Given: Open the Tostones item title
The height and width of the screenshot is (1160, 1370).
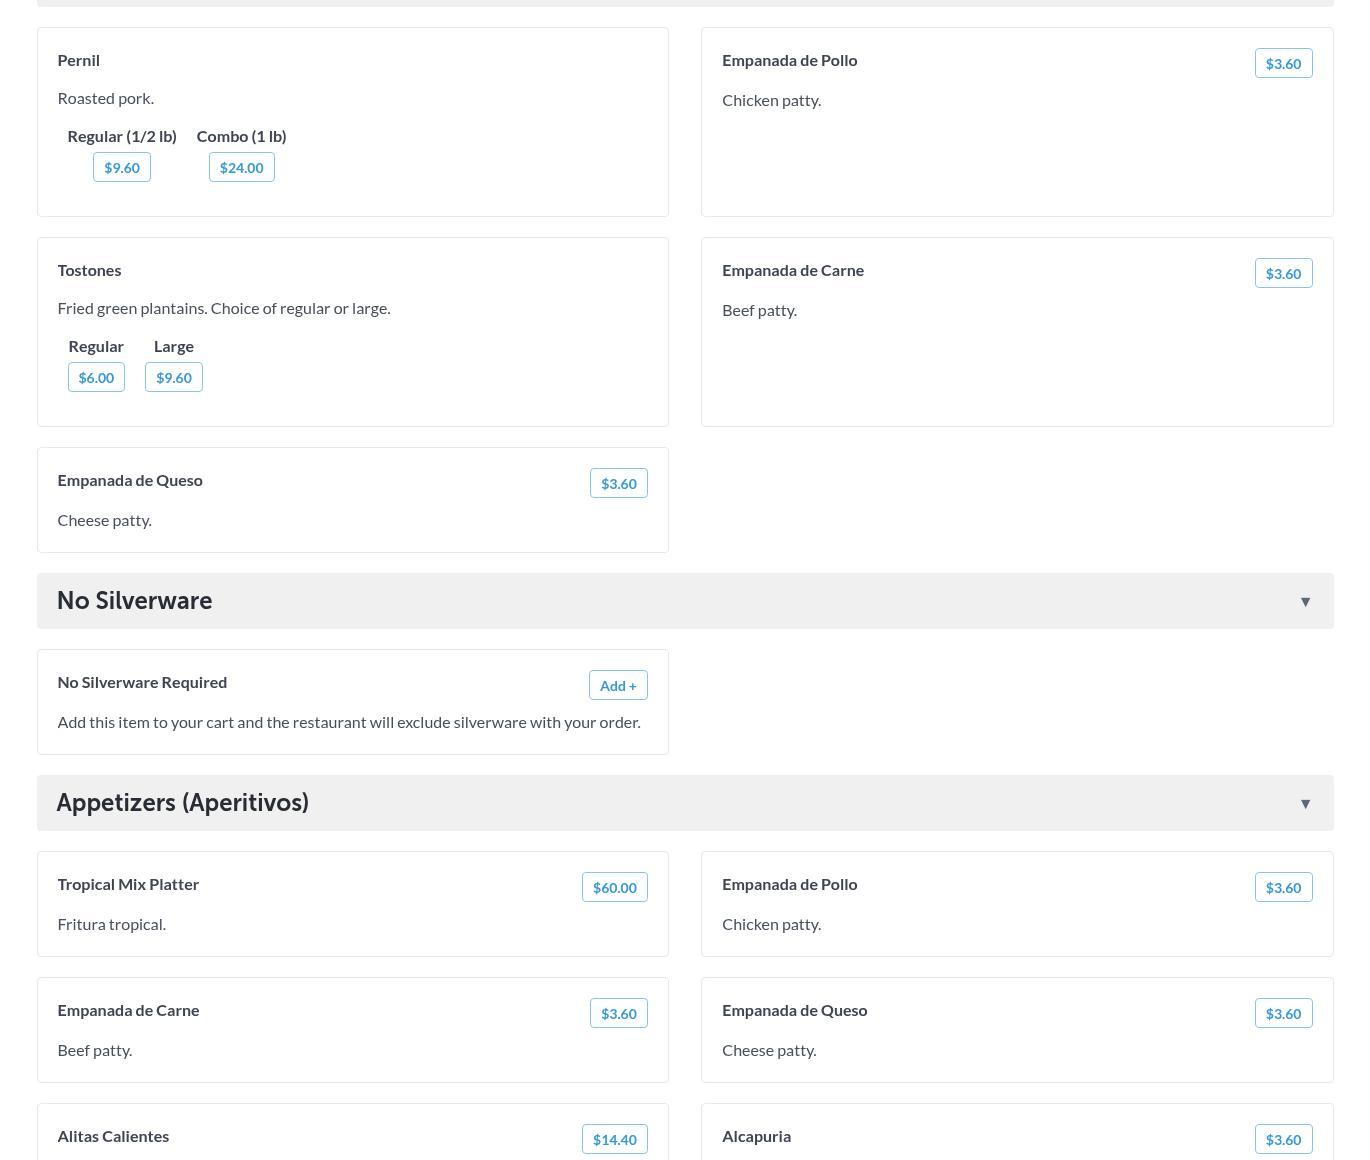Looking at the screenshot, I should point(89,270).
